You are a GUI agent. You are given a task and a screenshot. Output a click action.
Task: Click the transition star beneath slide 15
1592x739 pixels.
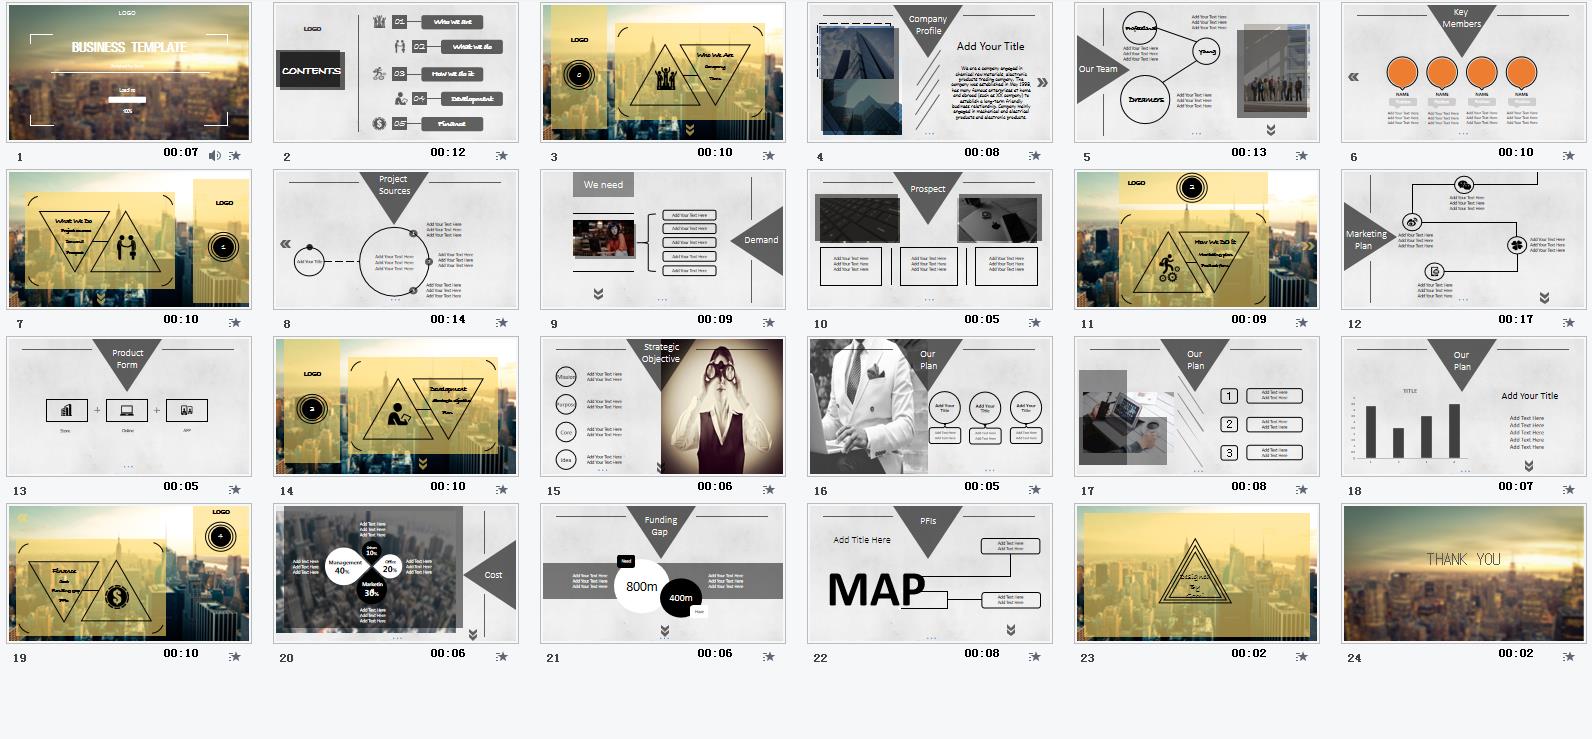pyautogui.click(x=769, y=489)
